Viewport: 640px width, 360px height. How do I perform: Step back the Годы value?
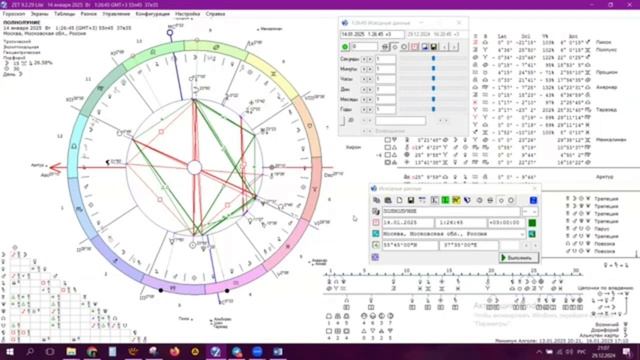(364, 109)
